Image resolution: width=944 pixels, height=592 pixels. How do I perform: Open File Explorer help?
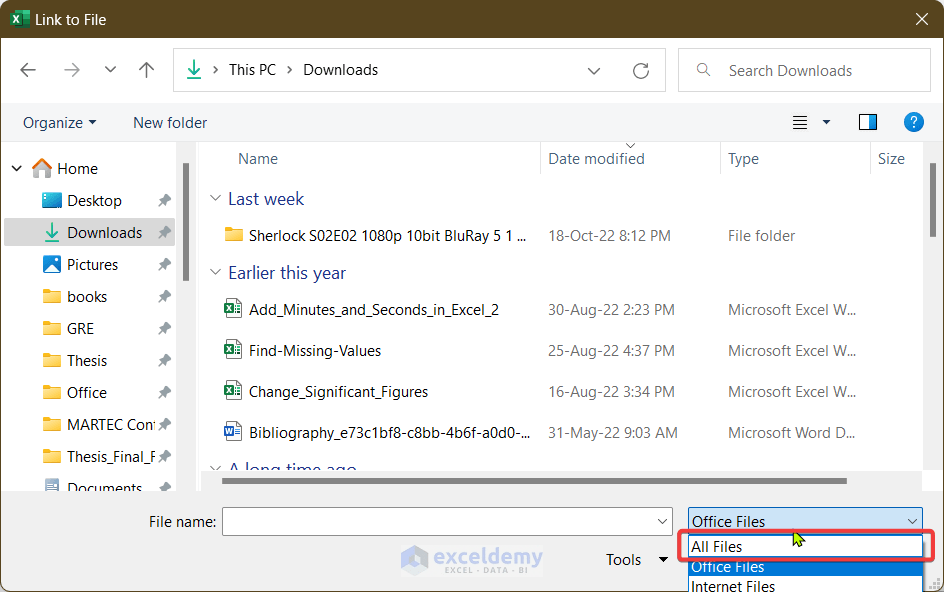coord(913,122)
